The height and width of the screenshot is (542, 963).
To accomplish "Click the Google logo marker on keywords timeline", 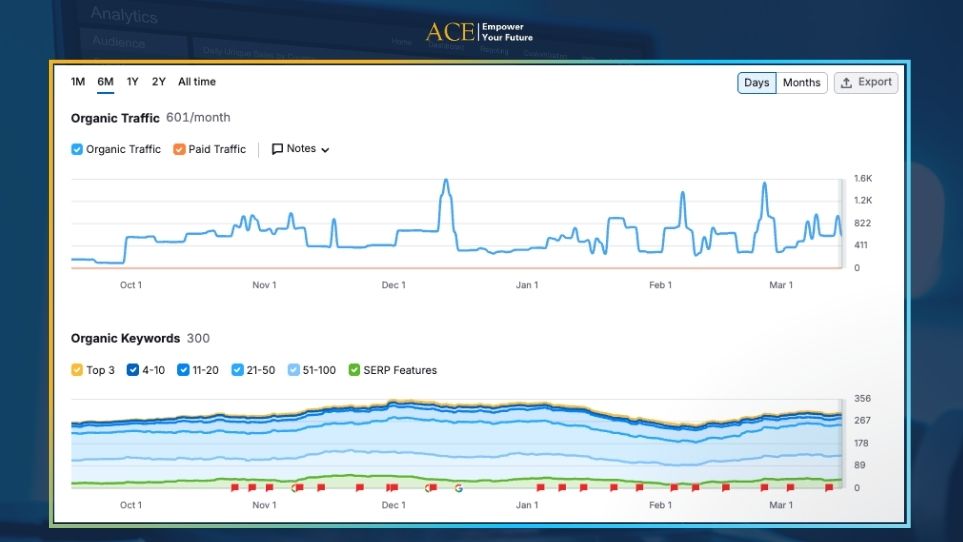I will click(x=459, y=488).
